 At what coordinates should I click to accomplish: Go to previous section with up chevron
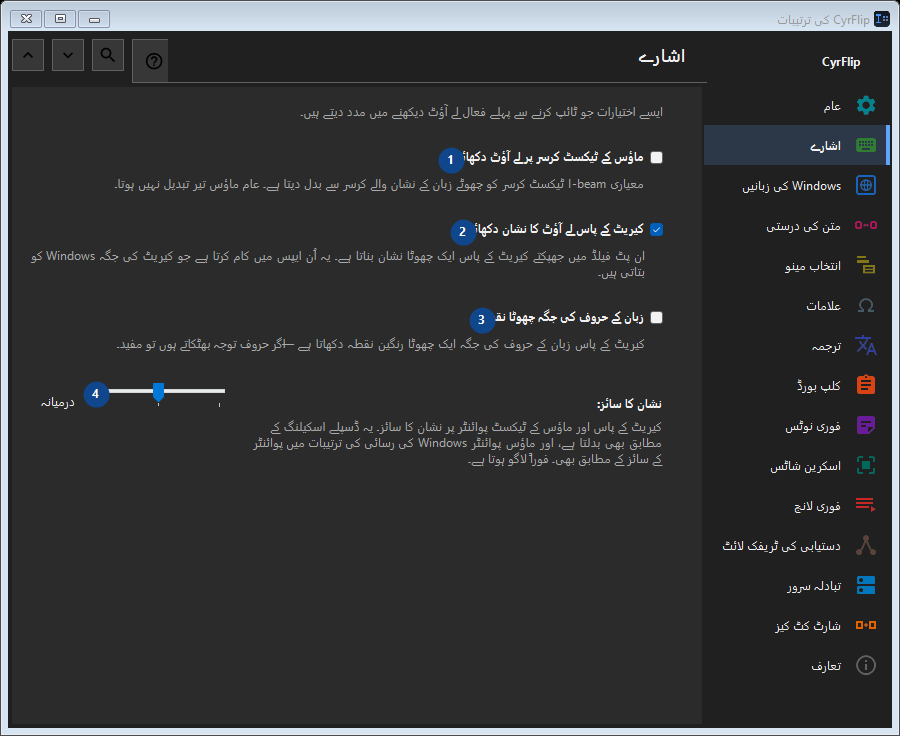coord(28,55)
